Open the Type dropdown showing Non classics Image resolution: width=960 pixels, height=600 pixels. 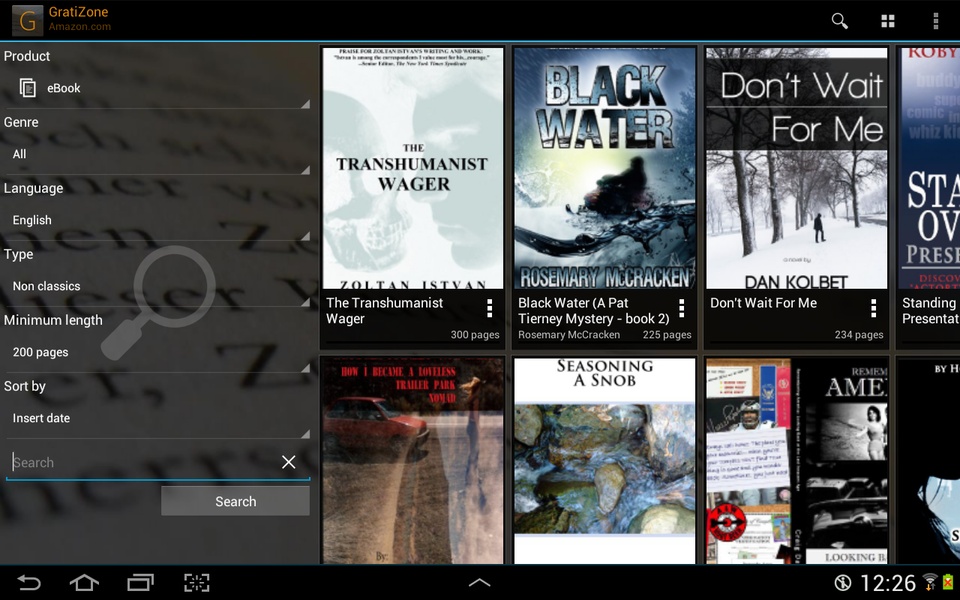157,287
